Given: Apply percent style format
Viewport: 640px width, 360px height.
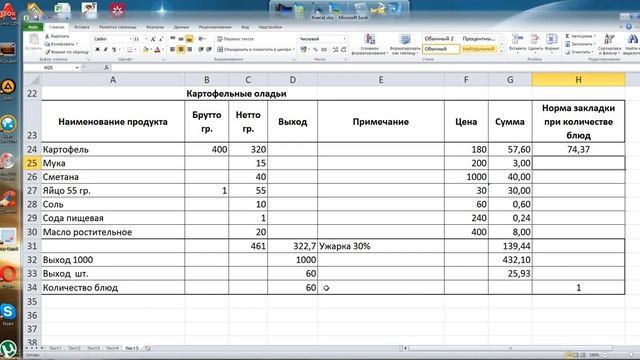Looking at the screenshot, I should 315,49.
